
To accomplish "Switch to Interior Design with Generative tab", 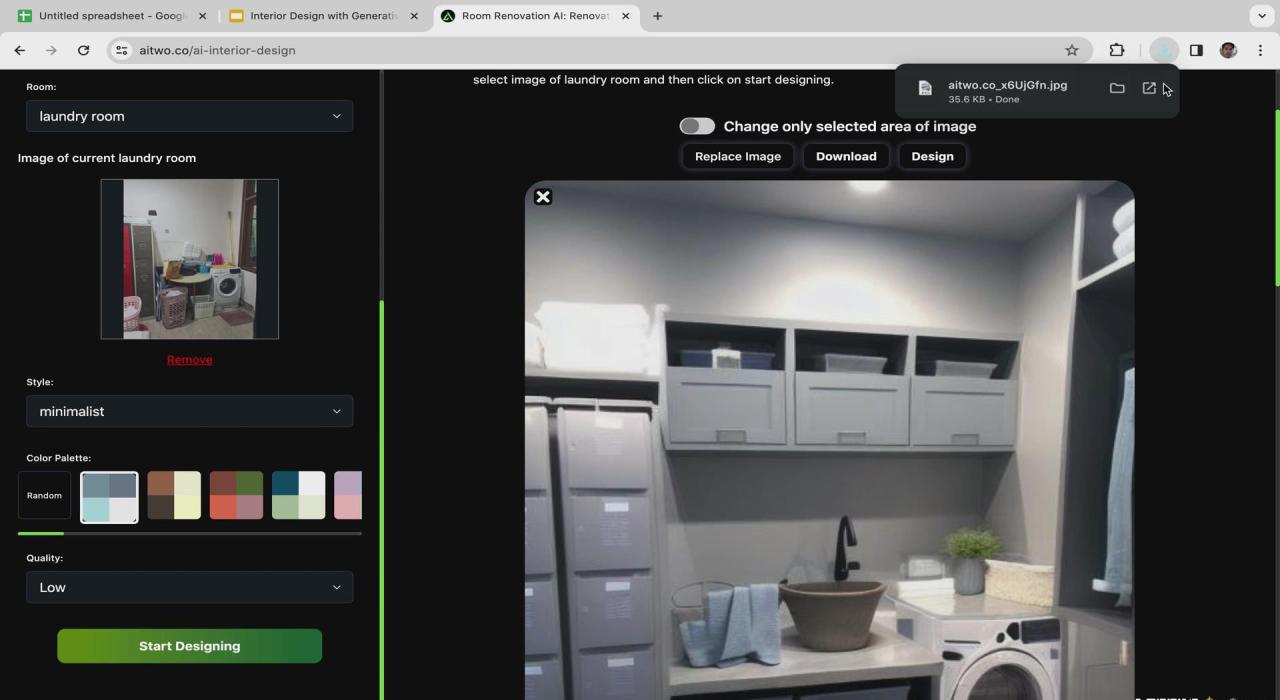I will coord(318,16).
